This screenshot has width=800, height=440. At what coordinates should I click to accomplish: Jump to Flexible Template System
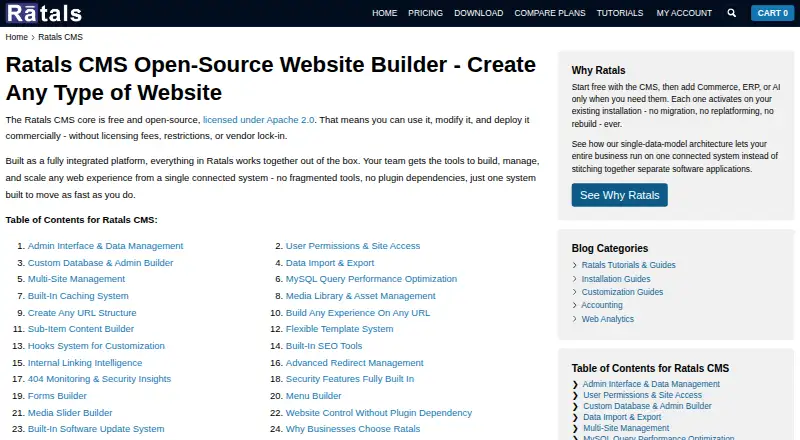[339, 329]
